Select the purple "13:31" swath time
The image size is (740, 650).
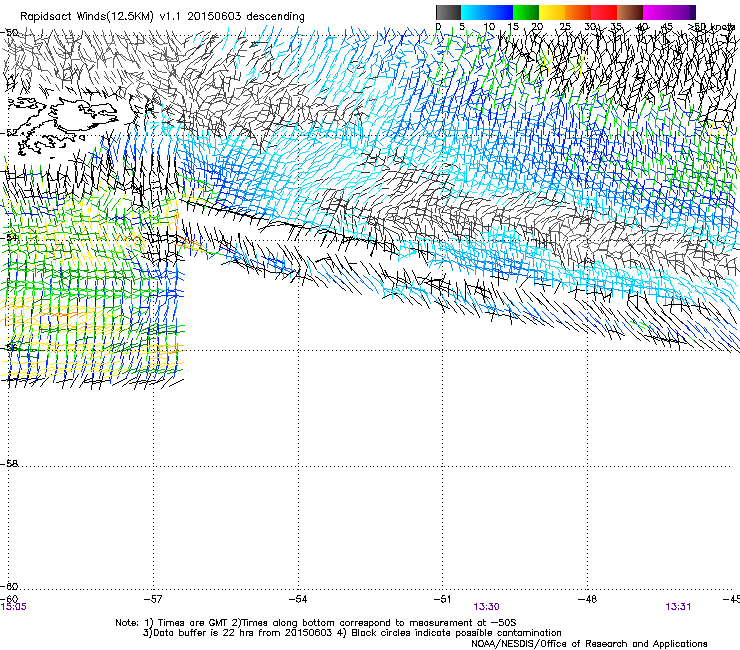pyautogui.click(x=678, y=607)
